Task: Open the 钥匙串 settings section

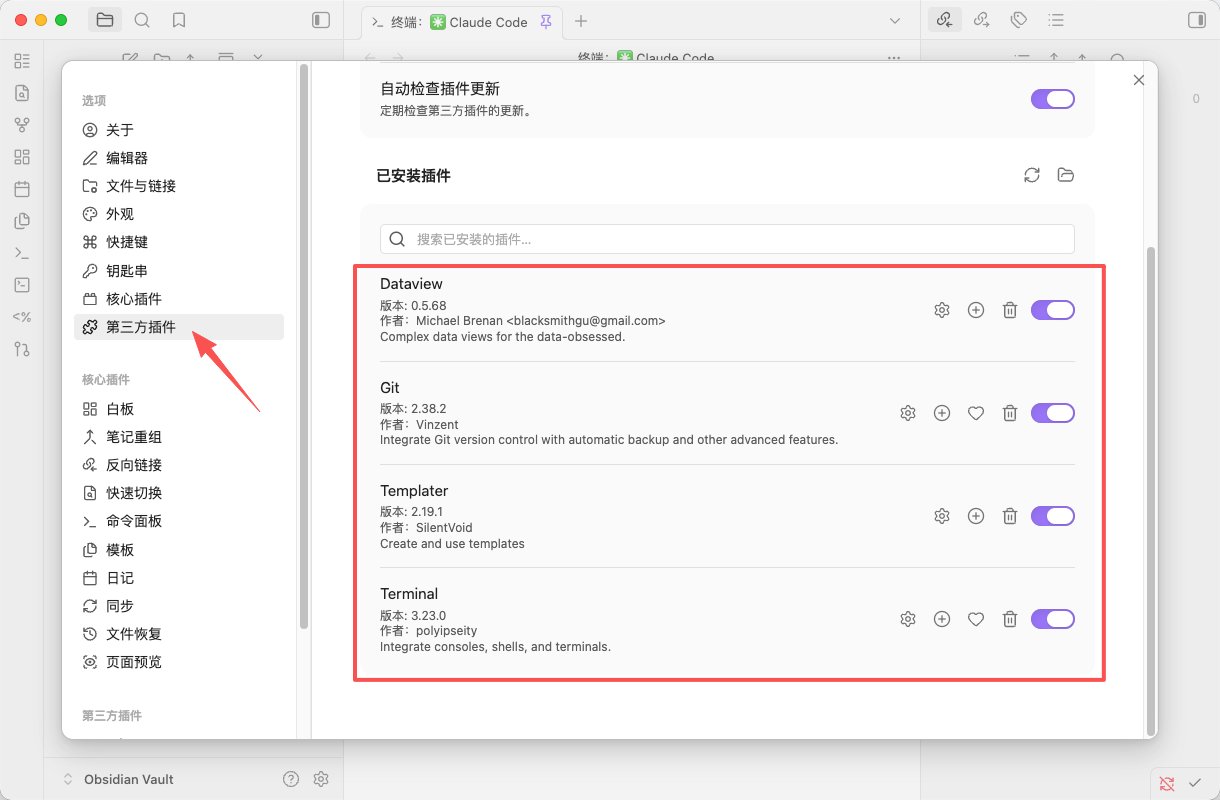Action: tap(179, 271)
